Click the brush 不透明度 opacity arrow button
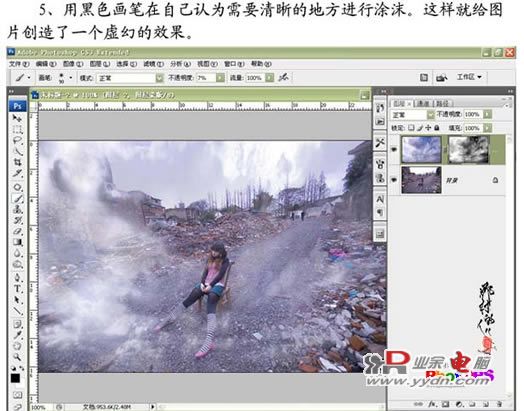Viewport: 524px width, 411px height. pos(220,78)
